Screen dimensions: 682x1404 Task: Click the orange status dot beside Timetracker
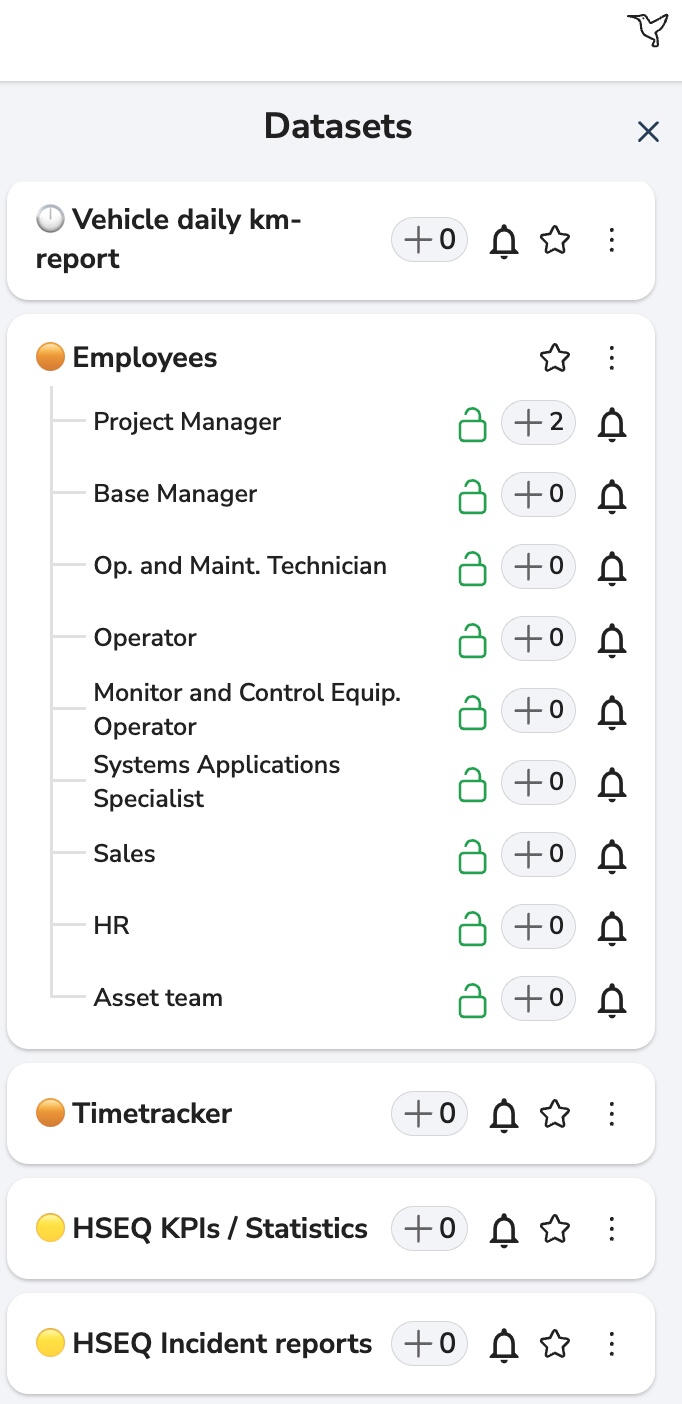pyautogui.click(x=50, y=1113)
